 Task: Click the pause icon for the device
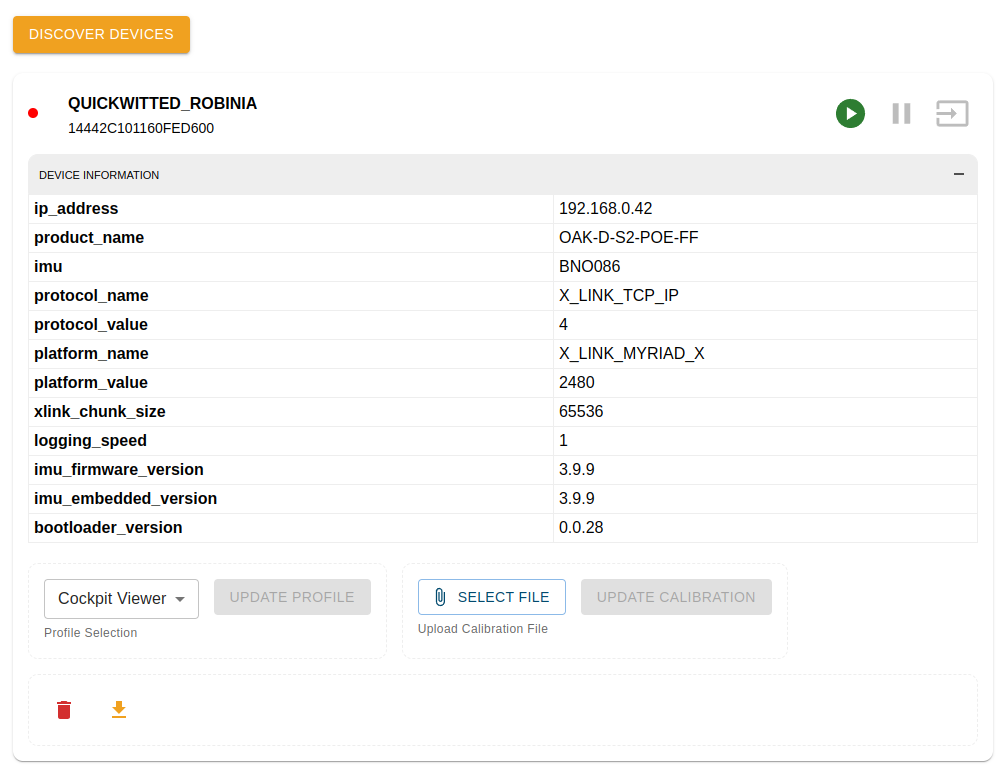pos(901,113)
